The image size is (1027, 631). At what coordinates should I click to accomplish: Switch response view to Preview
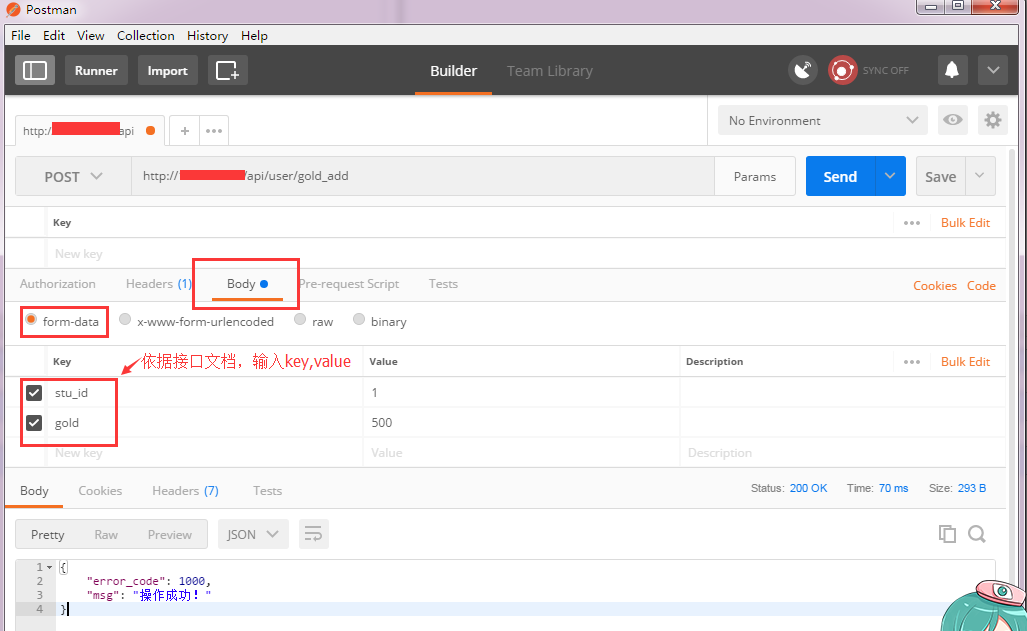[170, 535]
